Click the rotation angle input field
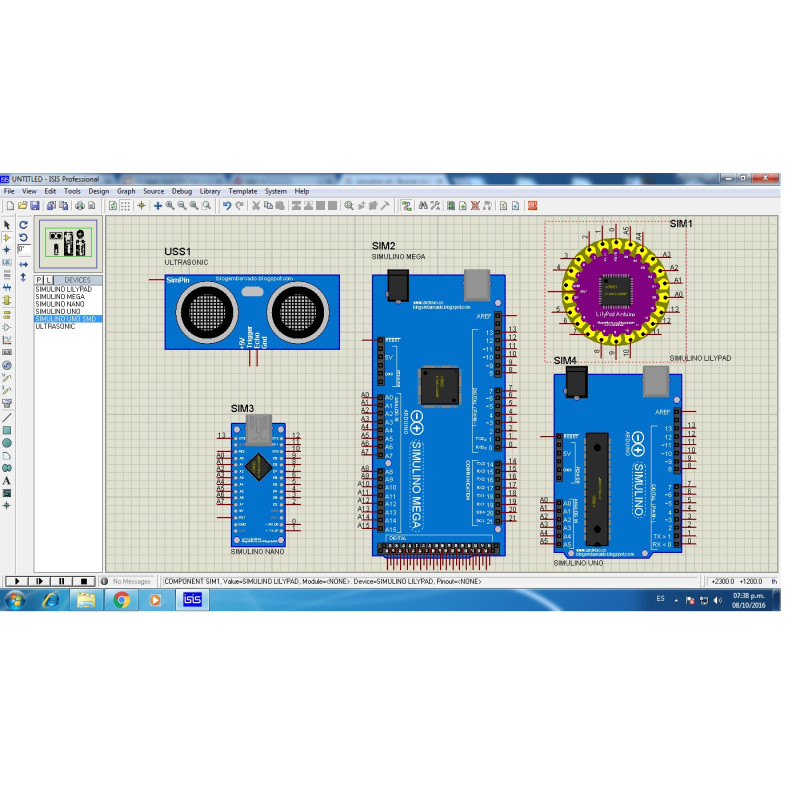 point(23,249)
